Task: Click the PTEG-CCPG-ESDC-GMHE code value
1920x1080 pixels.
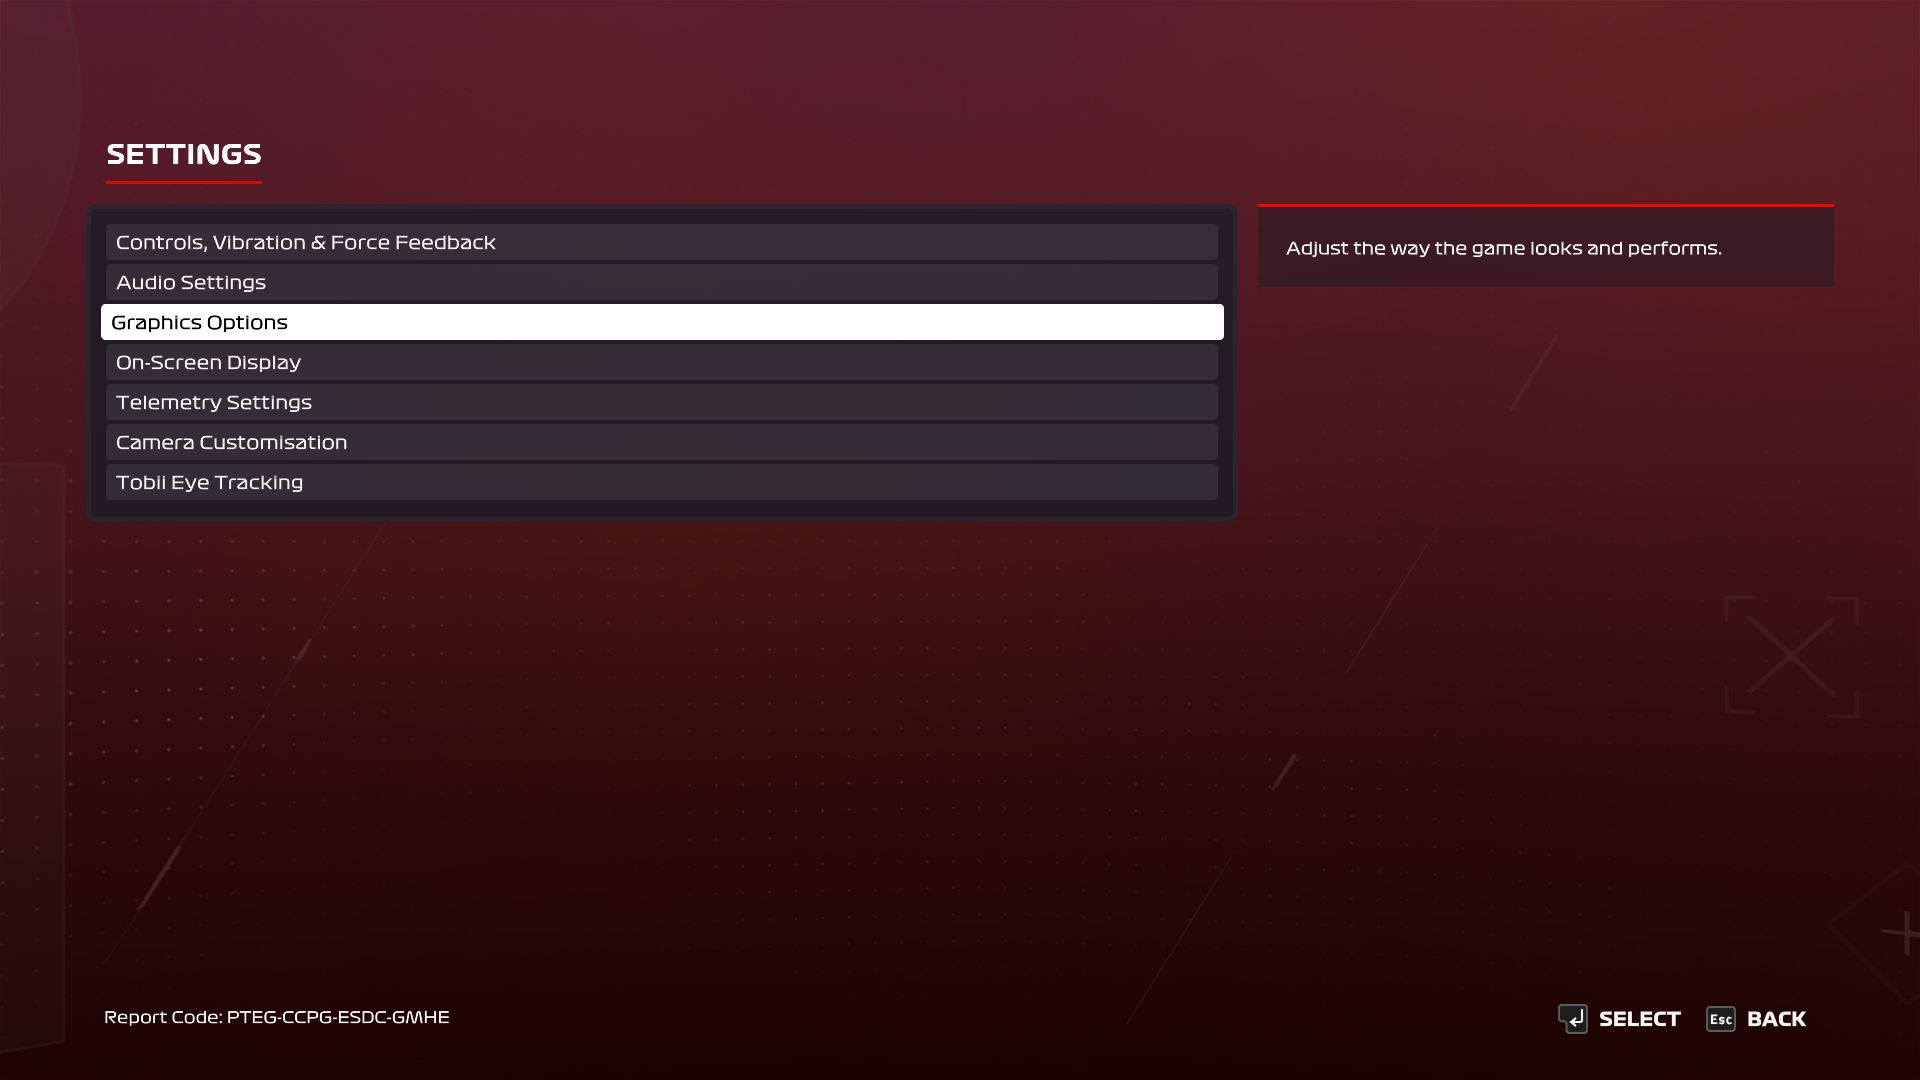Action: pyautogui.click(x=338, y=1017)
